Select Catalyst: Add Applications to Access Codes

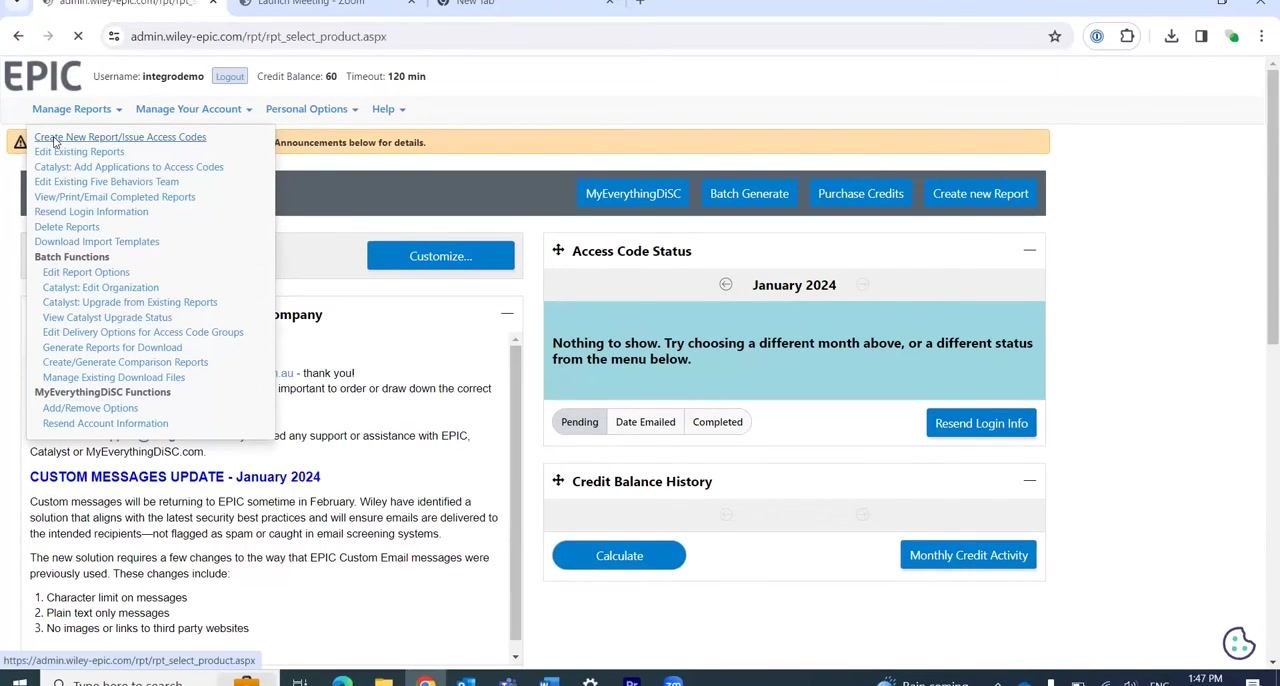(x=129, y=167)
